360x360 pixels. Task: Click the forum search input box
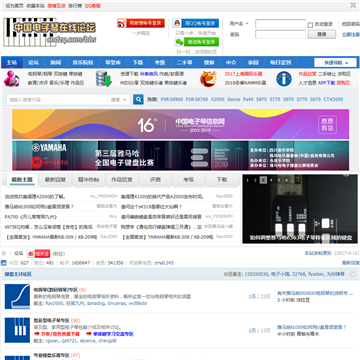[57, 99]
